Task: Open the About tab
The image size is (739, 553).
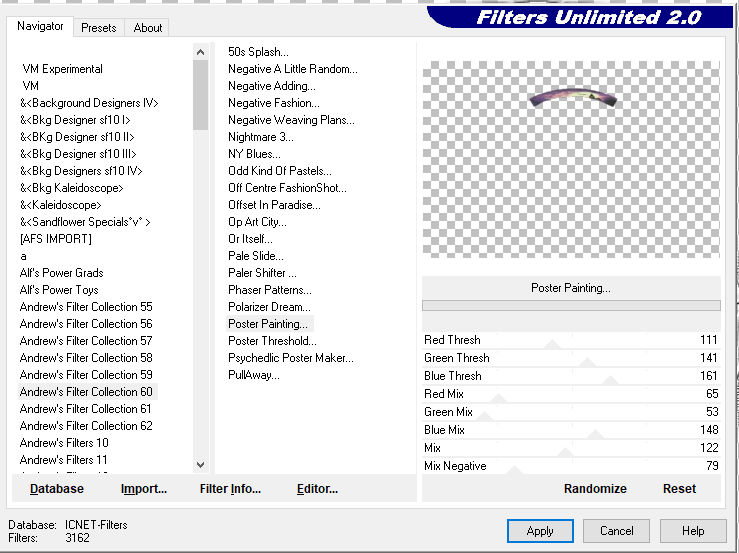Action: pos(148,28)
